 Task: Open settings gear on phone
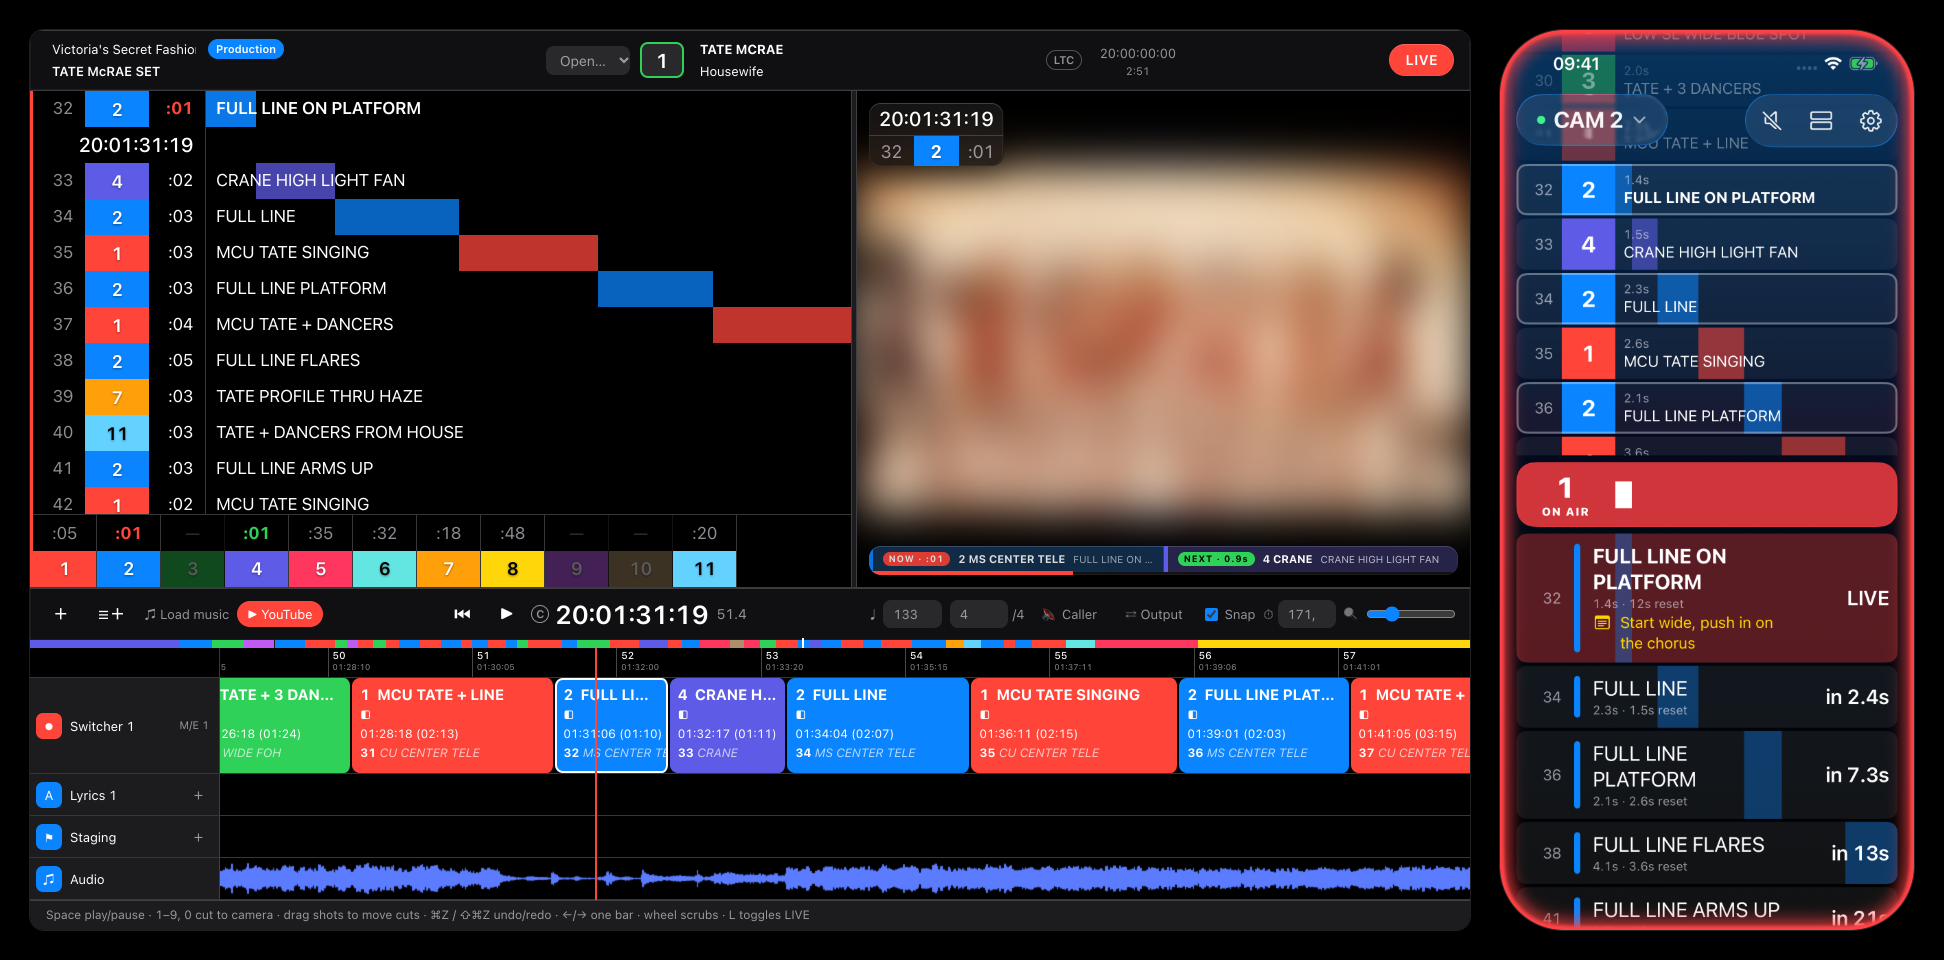(x=1870, y=121)
